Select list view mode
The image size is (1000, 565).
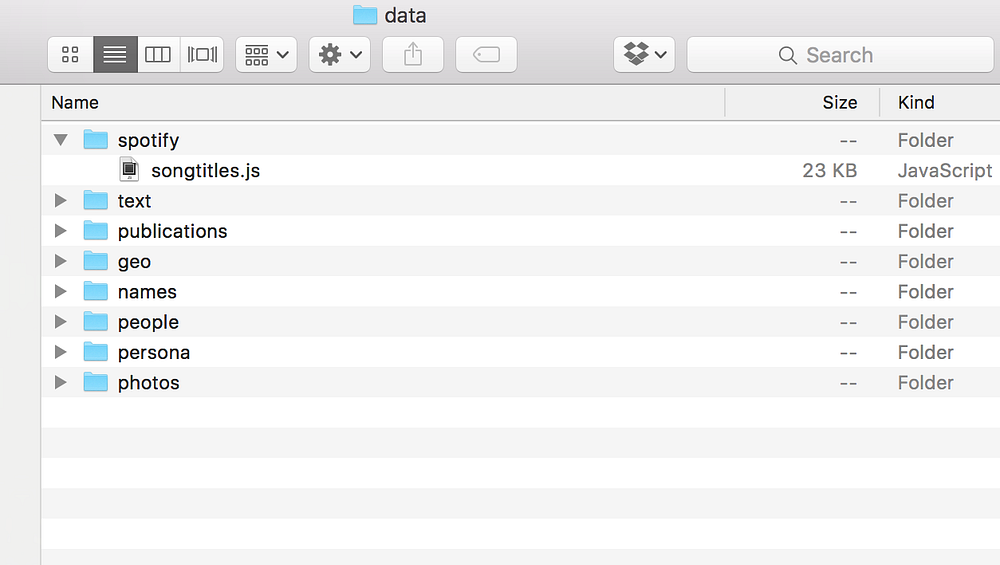click(x=115, y=55)
